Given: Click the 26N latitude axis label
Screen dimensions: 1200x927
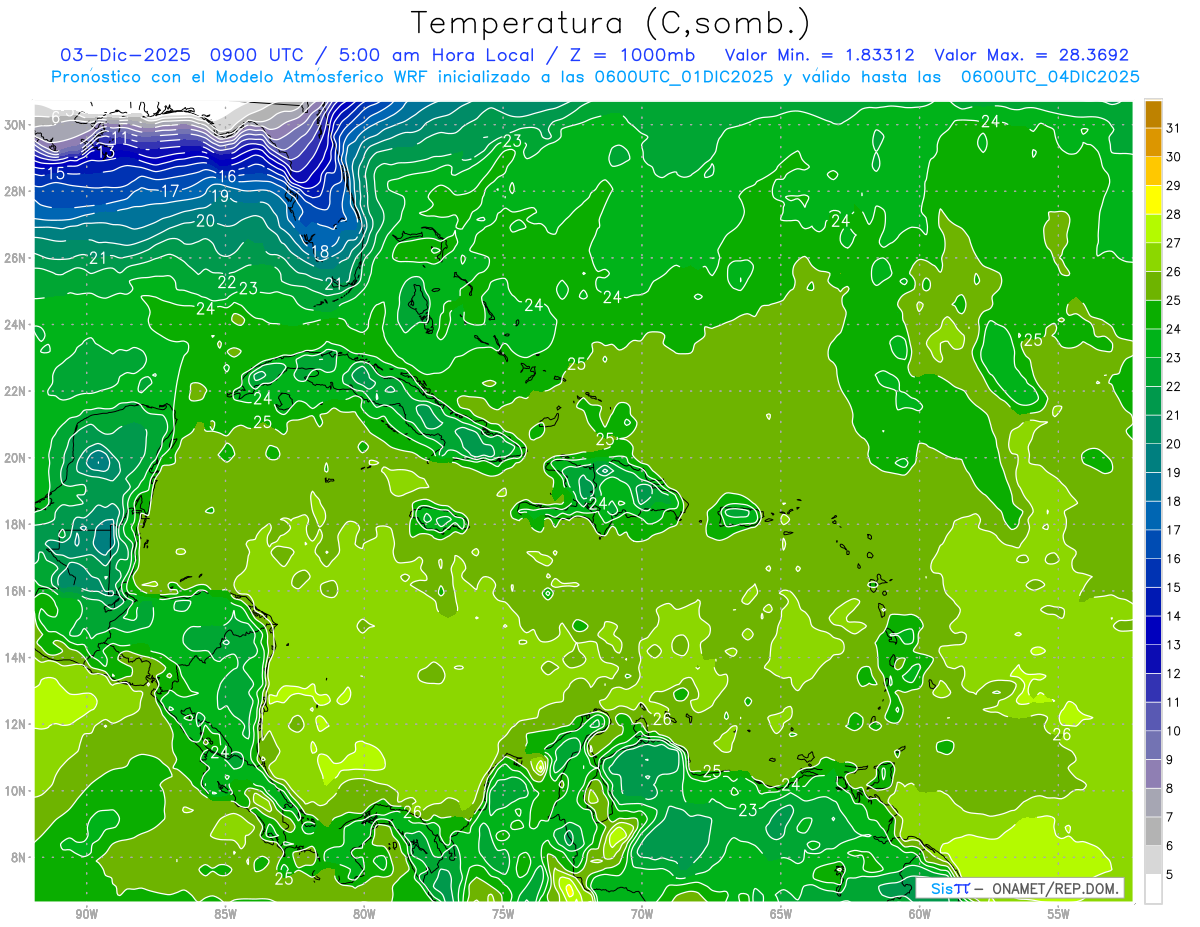Looking at the screenshot, I should (16, 258).
